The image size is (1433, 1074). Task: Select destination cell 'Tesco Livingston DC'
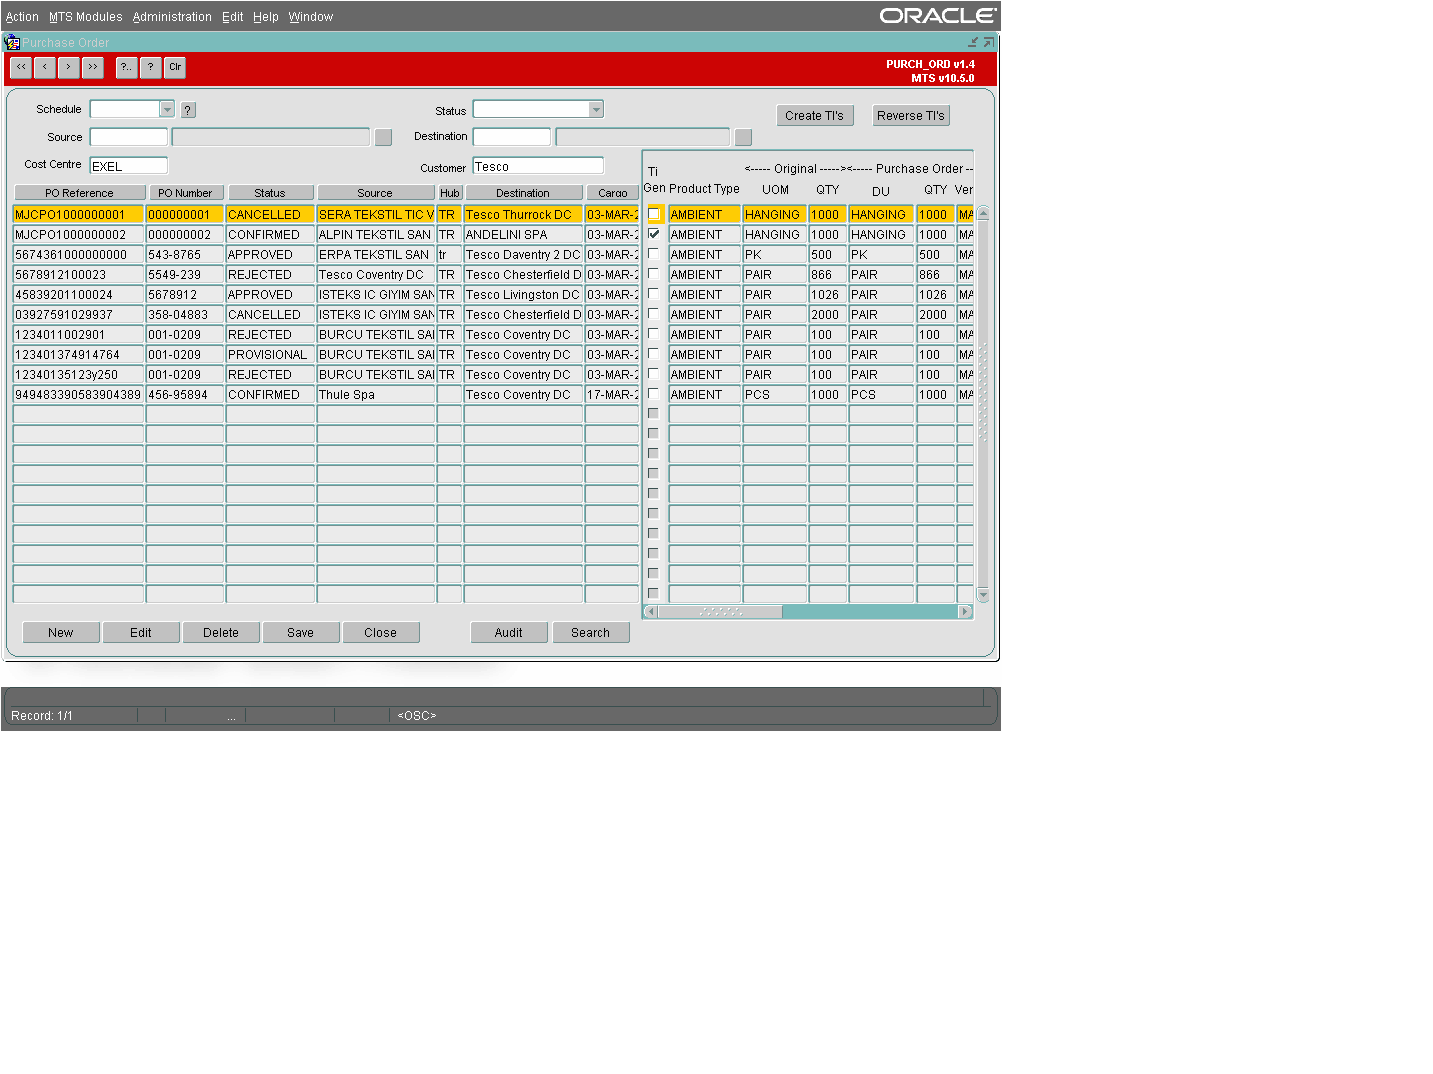coord(523,294)
